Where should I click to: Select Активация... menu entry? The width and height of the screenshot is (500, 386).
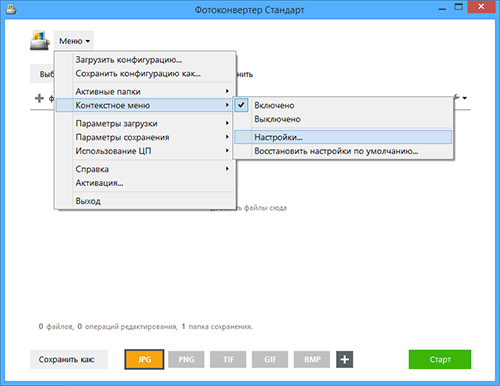pos(145,183)
